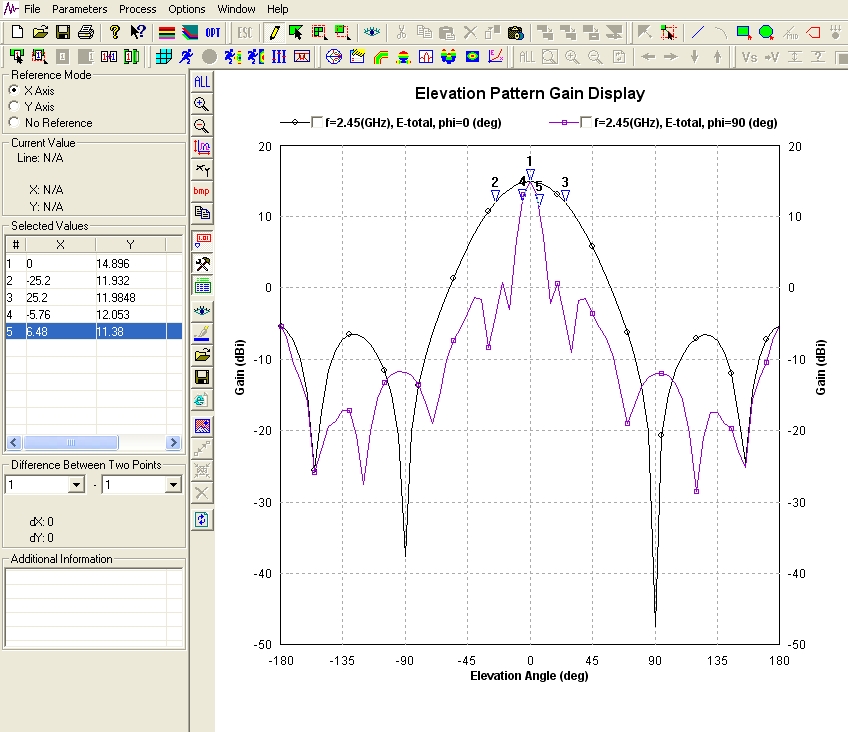Click the bmp export icon
This screenshot has width=848, height=732.
[x=202, y=191]
